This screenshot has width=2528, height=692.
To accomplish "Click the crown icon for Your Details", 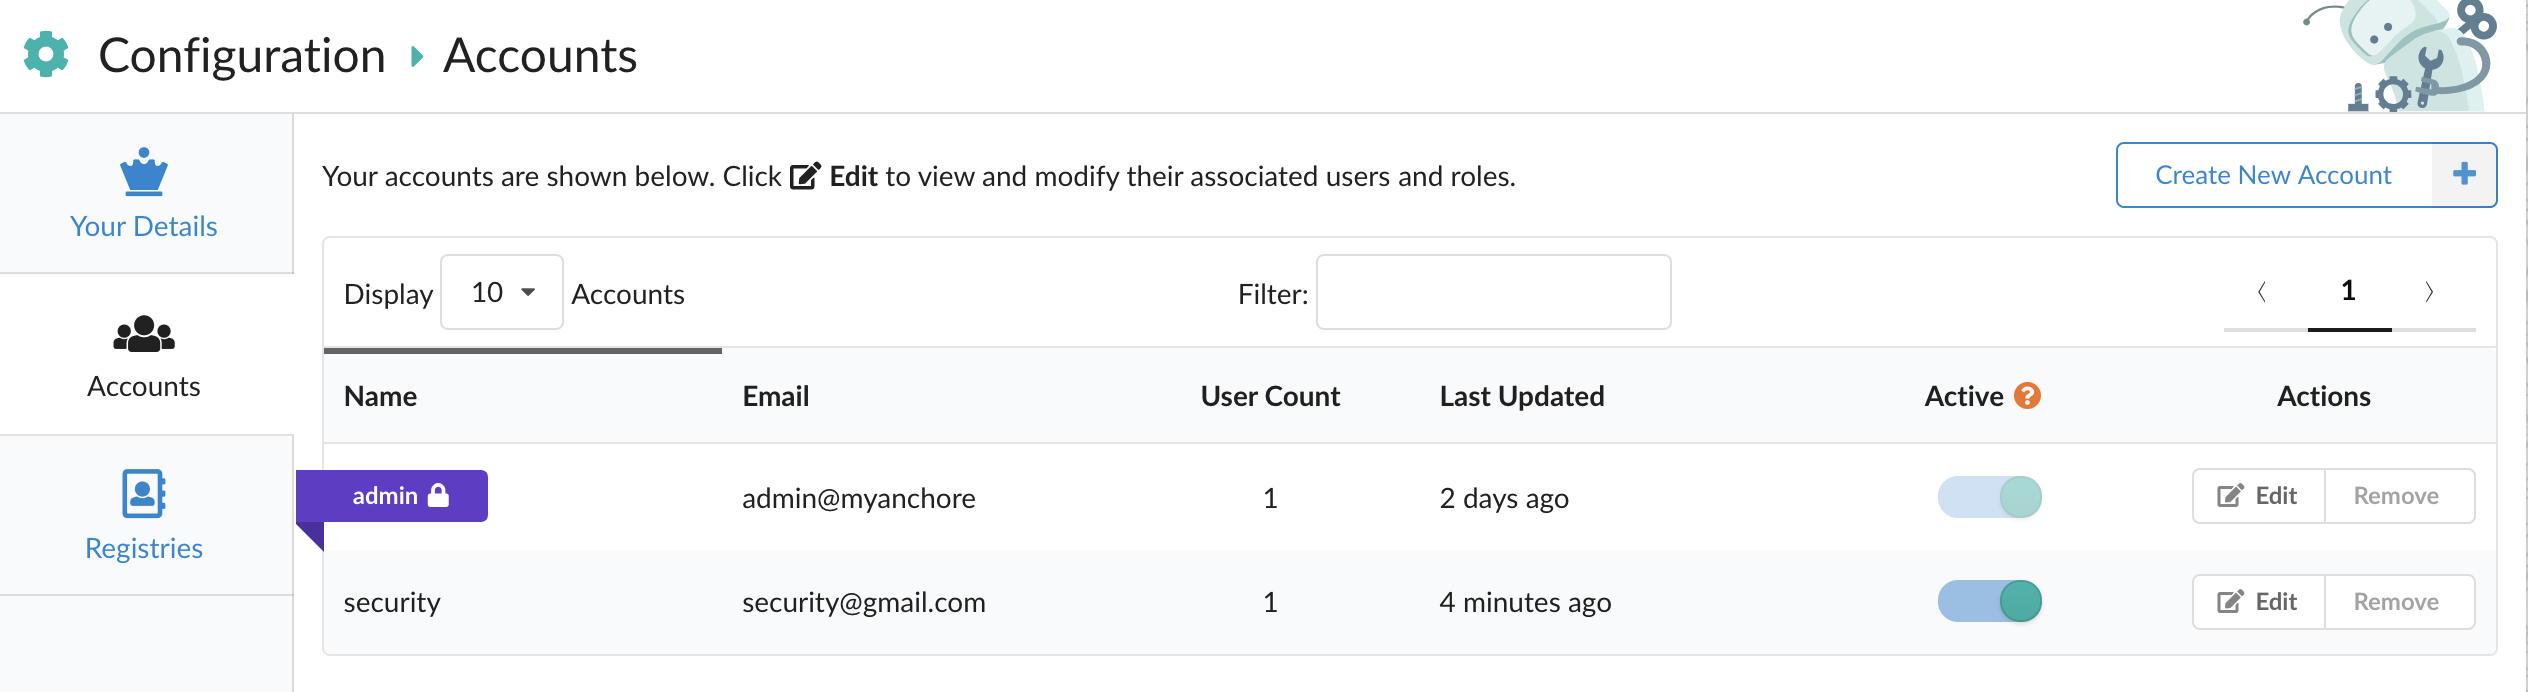I will click(x=144, y=172).
